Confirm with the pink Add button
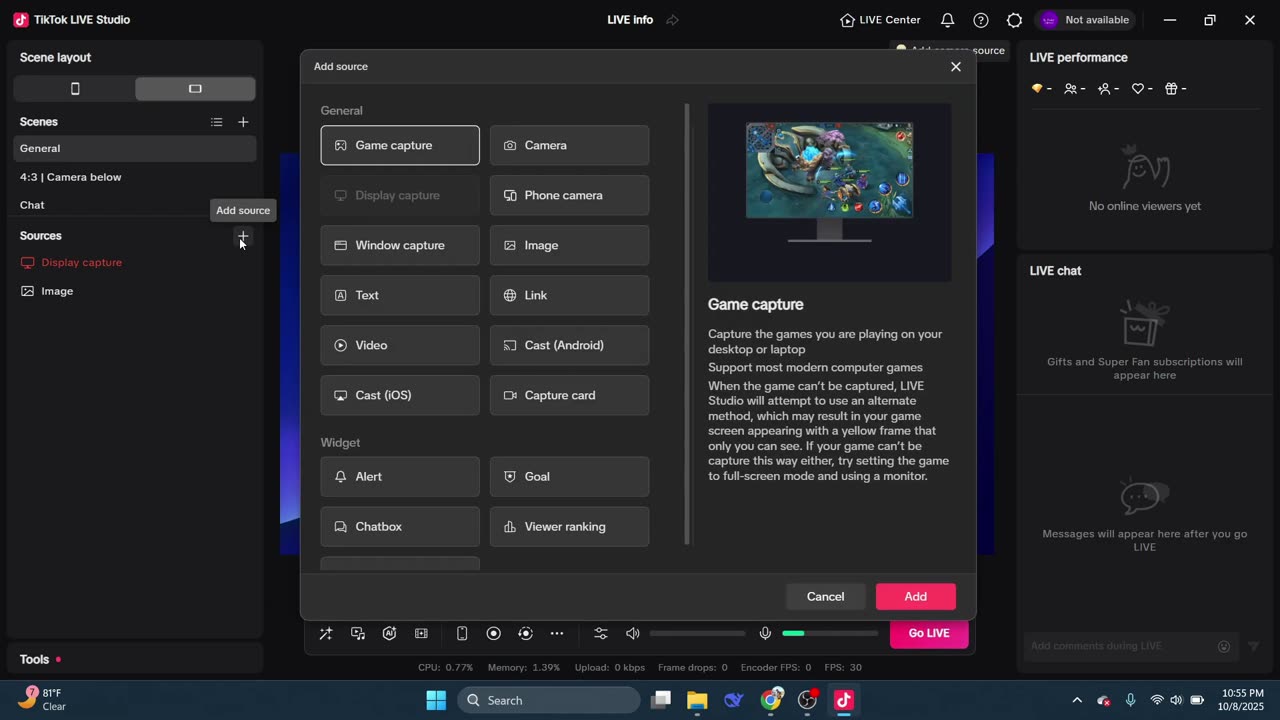Screen dimensions: 1280x720 point(916,596)
